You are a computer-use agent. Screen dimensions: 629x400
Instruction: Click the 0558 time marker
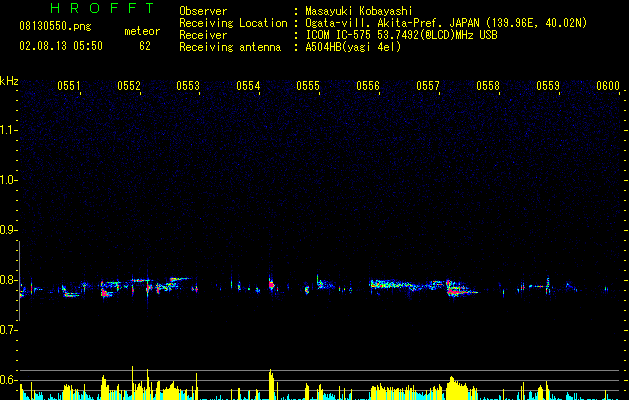[488, 86]
